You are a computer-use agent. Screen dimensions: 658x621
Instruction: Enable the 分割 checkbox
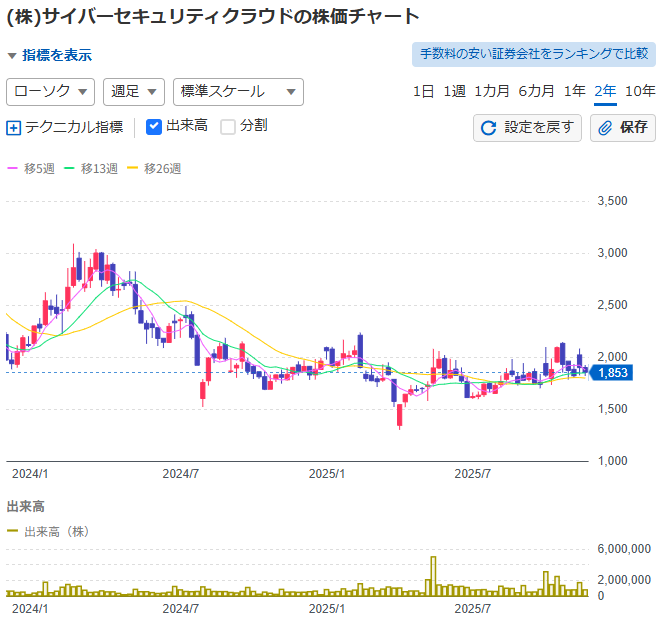pos(228,127)
